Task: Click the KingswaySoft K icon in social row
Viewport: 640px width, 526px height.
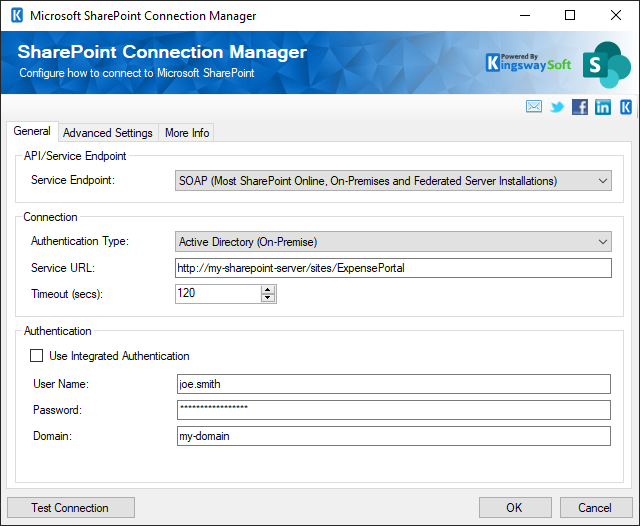Action: [626, 107]
